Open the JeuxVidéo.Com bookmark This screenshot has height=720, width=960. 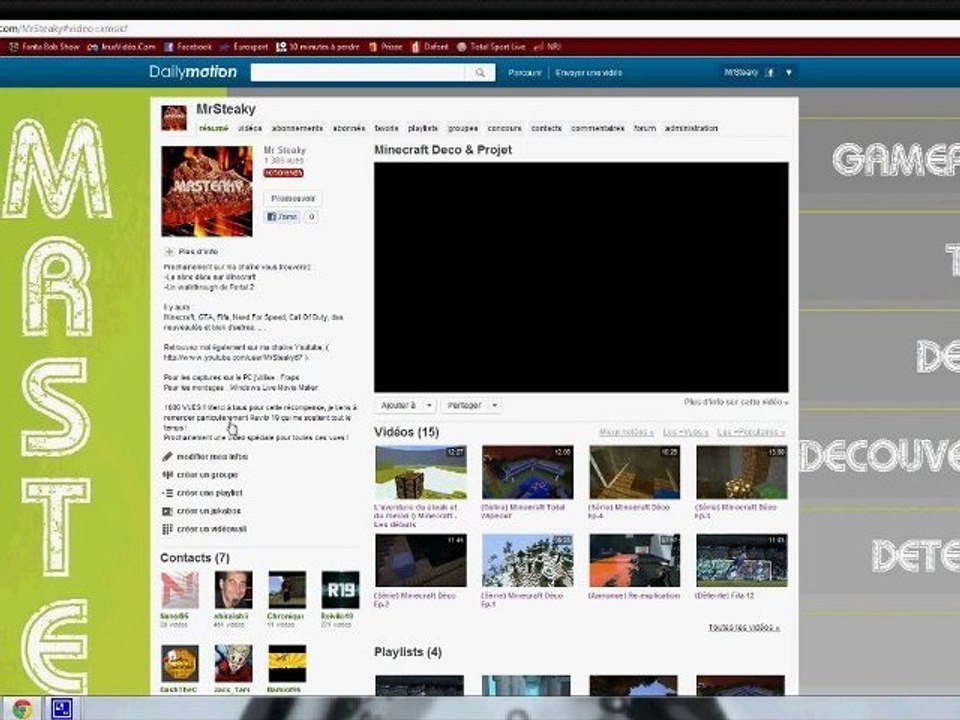coord(121,47)
